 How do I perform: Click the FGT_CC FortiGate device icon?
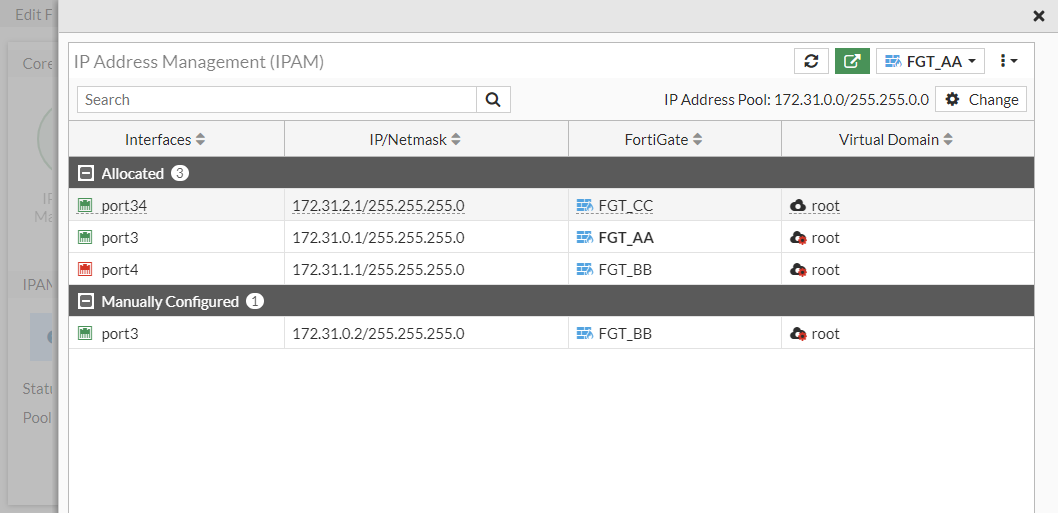click(585, 205)
